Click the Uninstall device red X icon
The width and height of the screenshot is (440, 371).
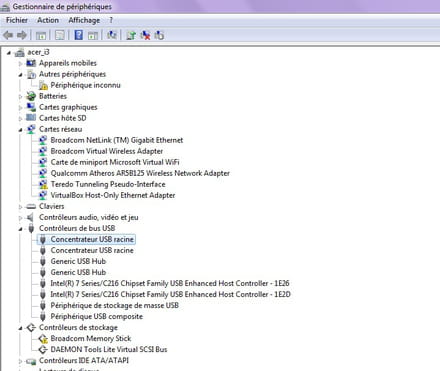pos(145,35)
